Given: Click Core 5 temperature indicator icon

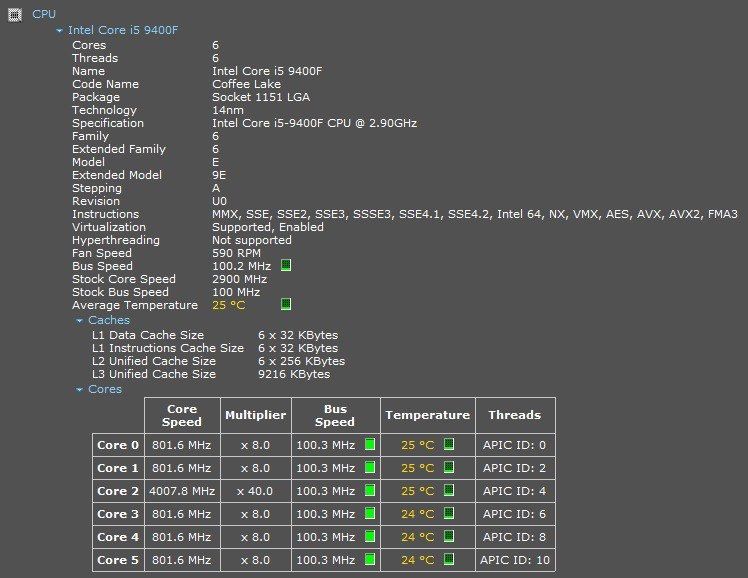Looking at the screenshot, I should (x=449, y=559).
